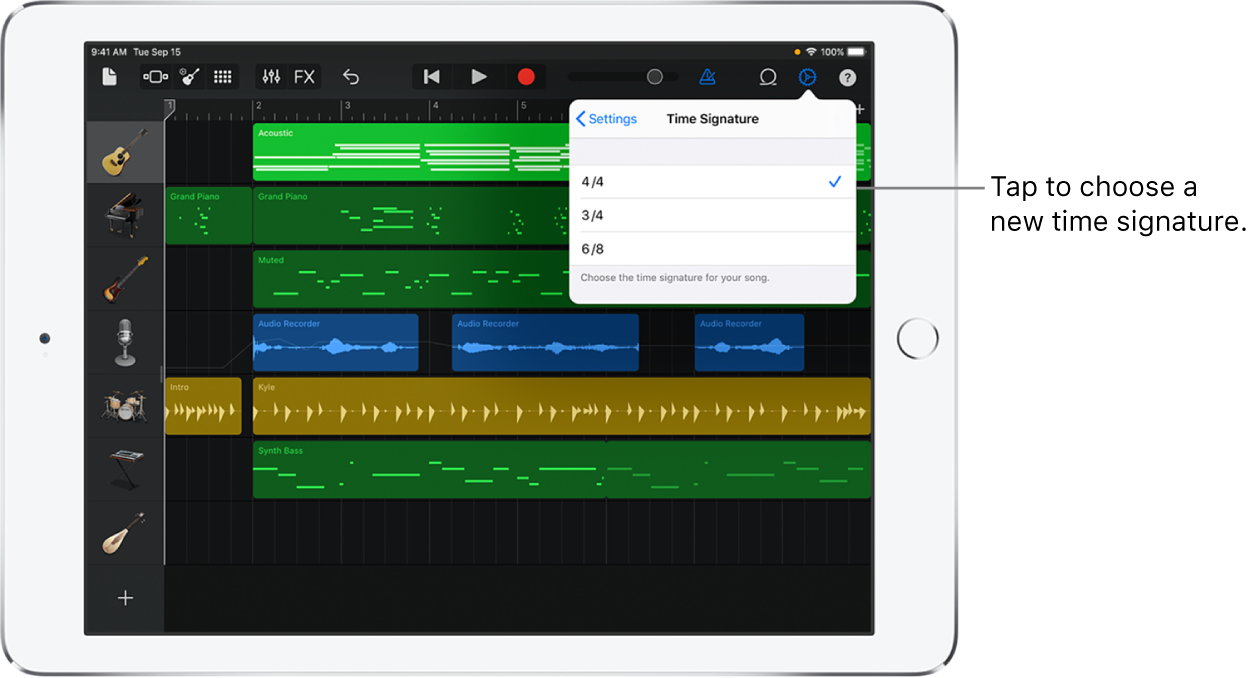Open the Loop Browser icon
The image size is (1253, 678).
(x=768, y=76)
